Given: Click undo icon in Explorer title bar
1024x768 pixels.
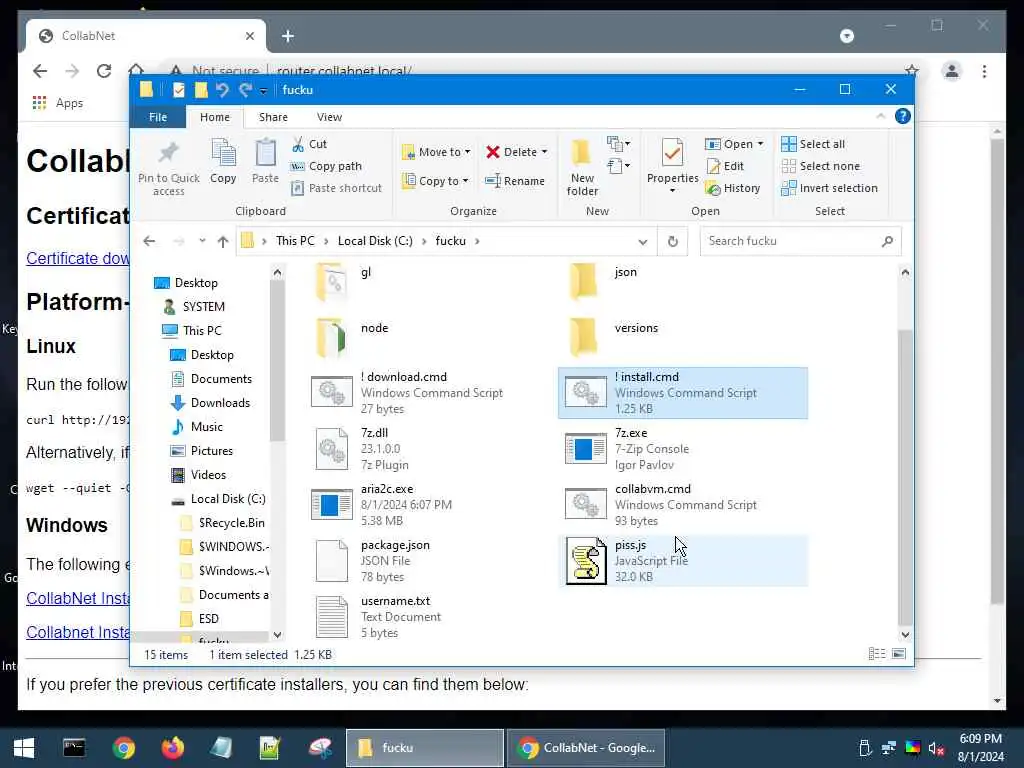Looking at the screenshot, I should (x=223, y=90).
